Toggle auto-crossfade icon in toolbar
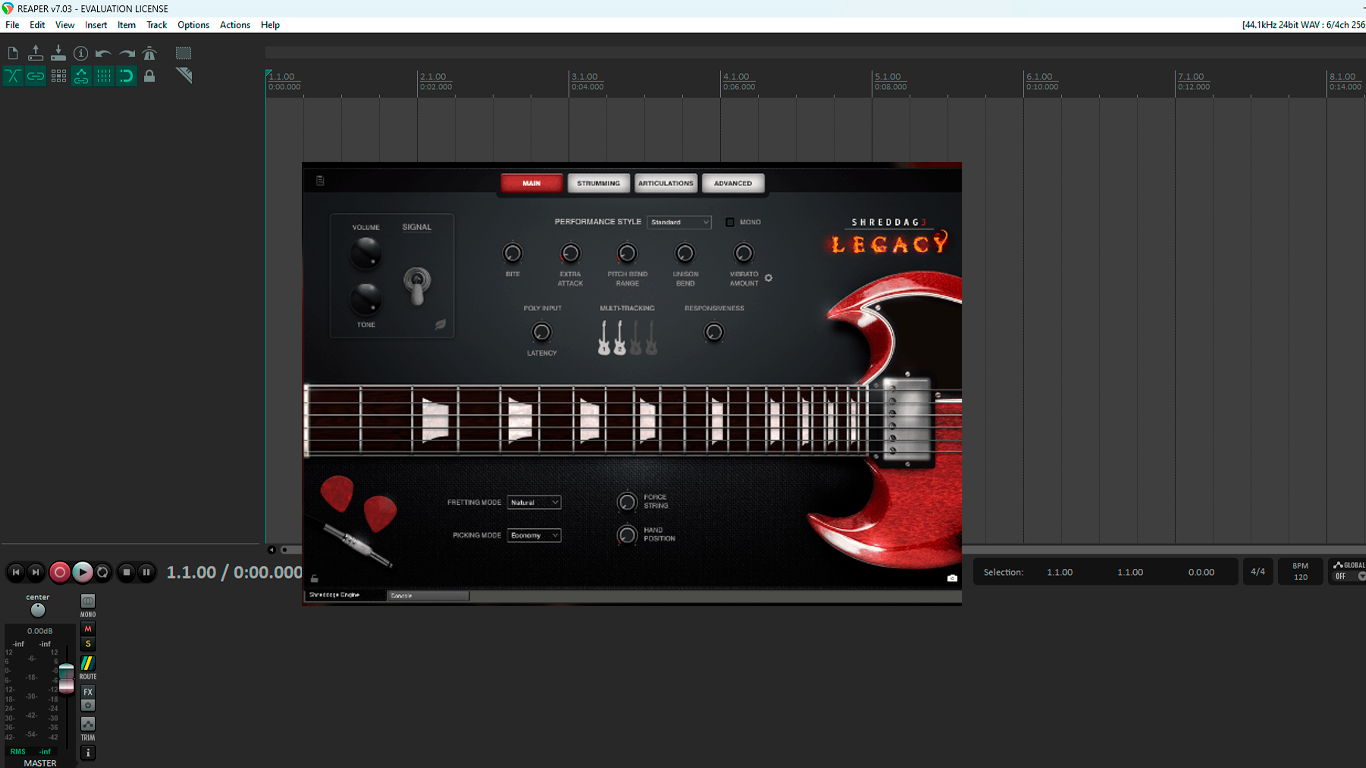The height and width of the screenshot is (768, 1366). (13, 76)
